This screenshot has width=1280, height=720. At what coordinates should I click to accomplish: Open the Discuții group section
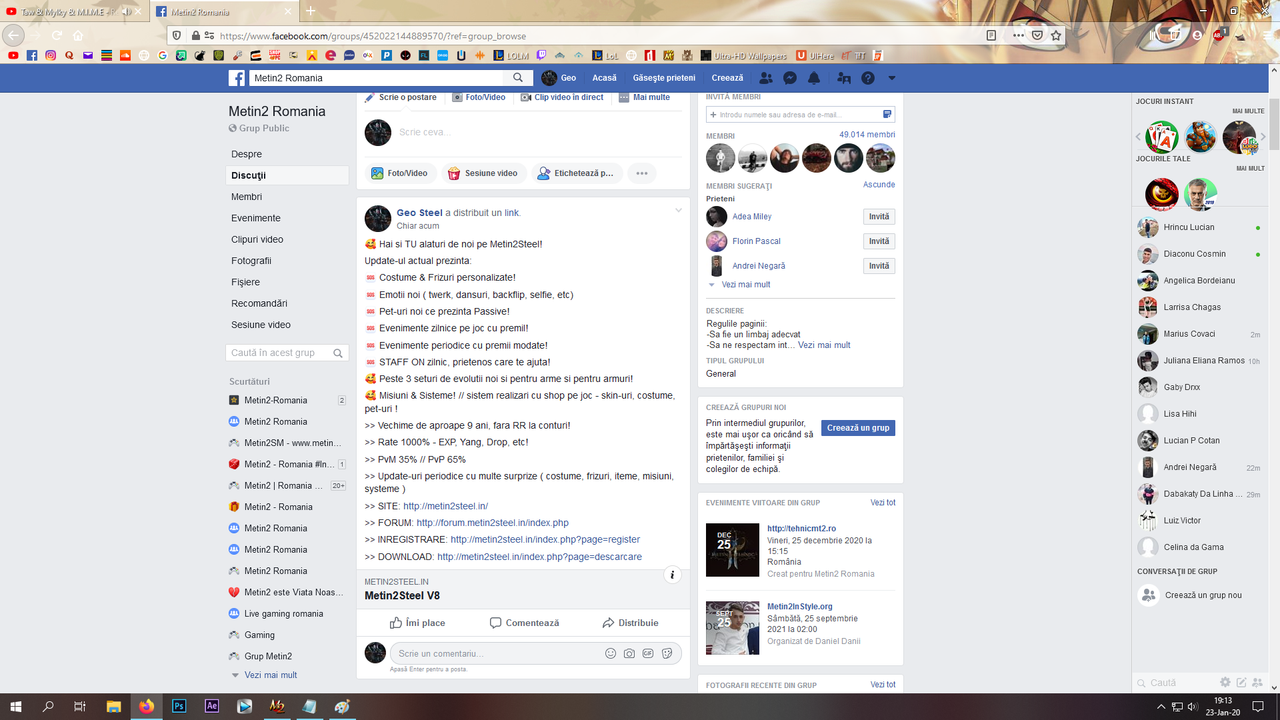click(288, 175)
